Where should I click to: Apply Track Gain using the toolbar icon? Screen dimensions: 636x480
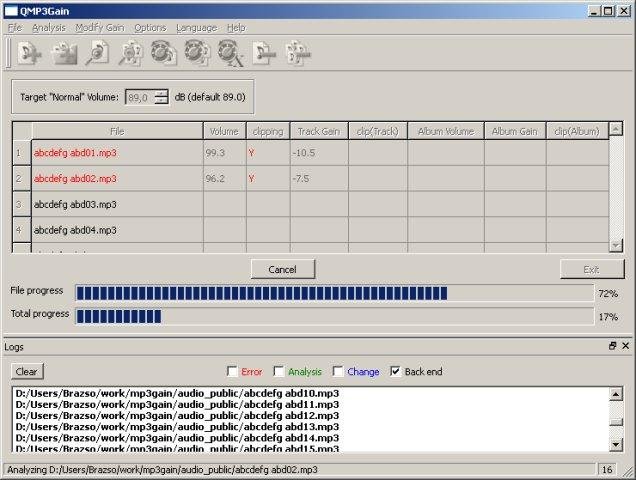click(x=163, y=53)
